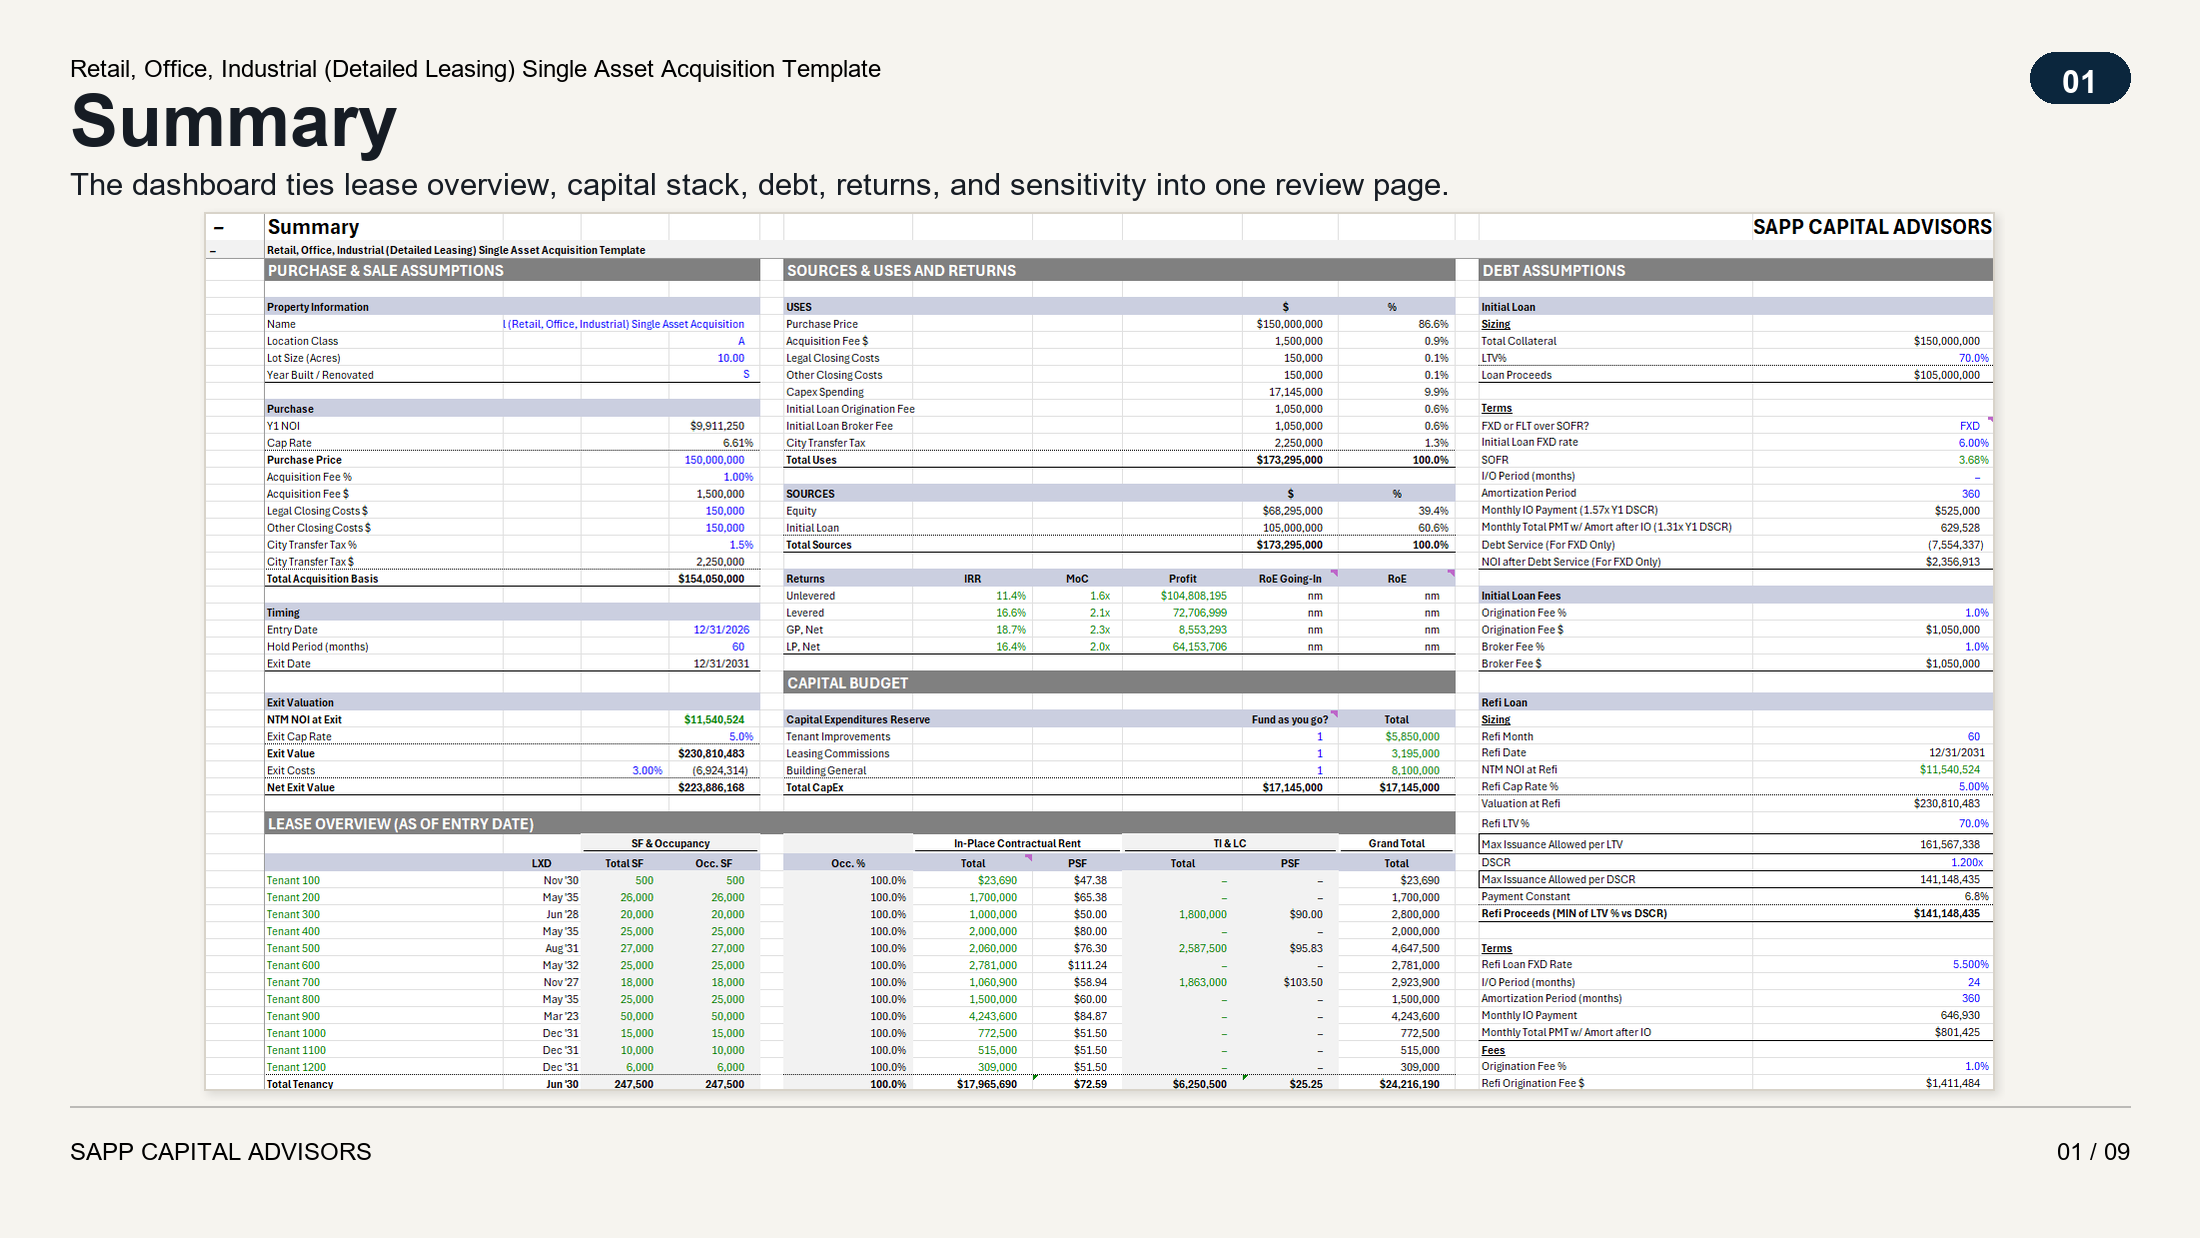Select the Tenant 100 name cell
This screenshot has width=2200, height=1238.
[293, 881]
